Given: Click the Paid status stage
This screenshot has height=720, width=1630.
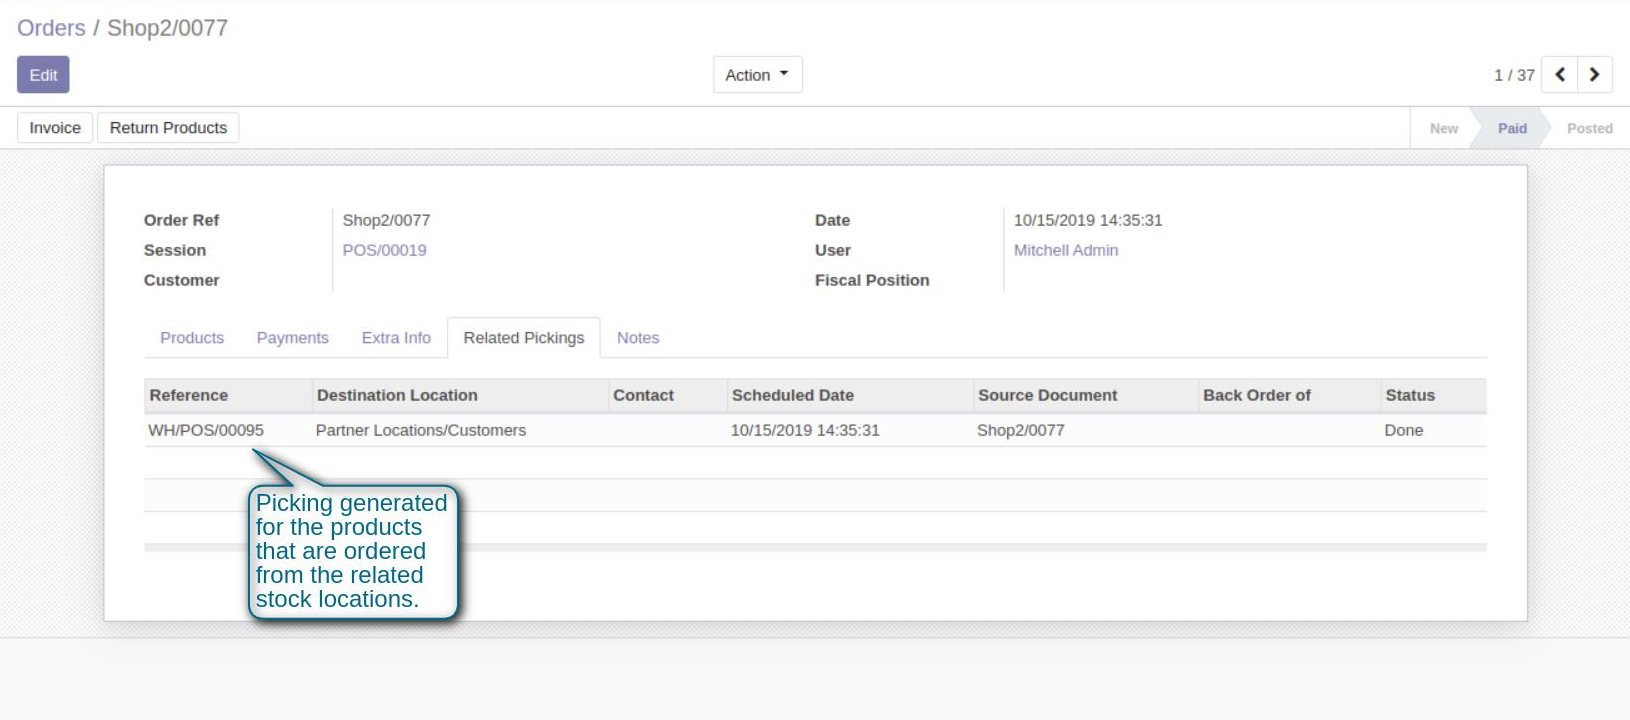Looking at the screenshot, I should tap(1511, 128).
